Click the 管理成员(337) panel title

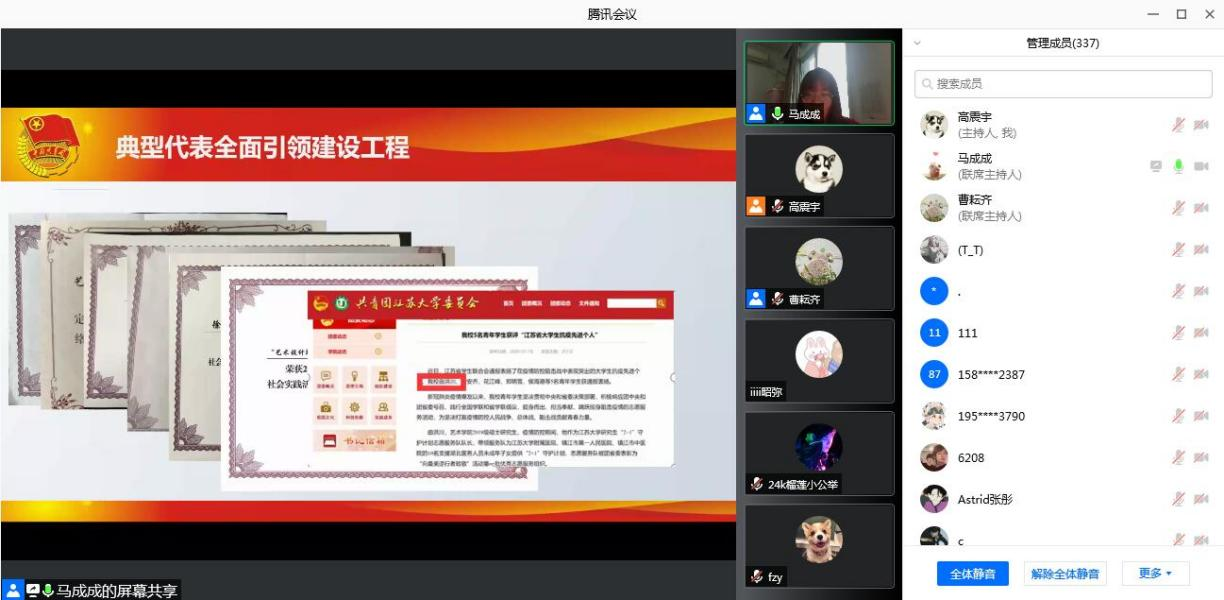pos(1063,44)
